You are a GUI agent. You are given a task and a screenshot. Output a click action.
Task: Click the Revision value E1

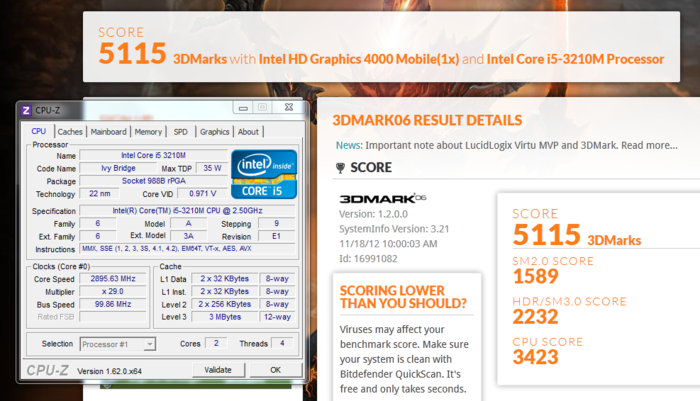[x=277, y=236]
